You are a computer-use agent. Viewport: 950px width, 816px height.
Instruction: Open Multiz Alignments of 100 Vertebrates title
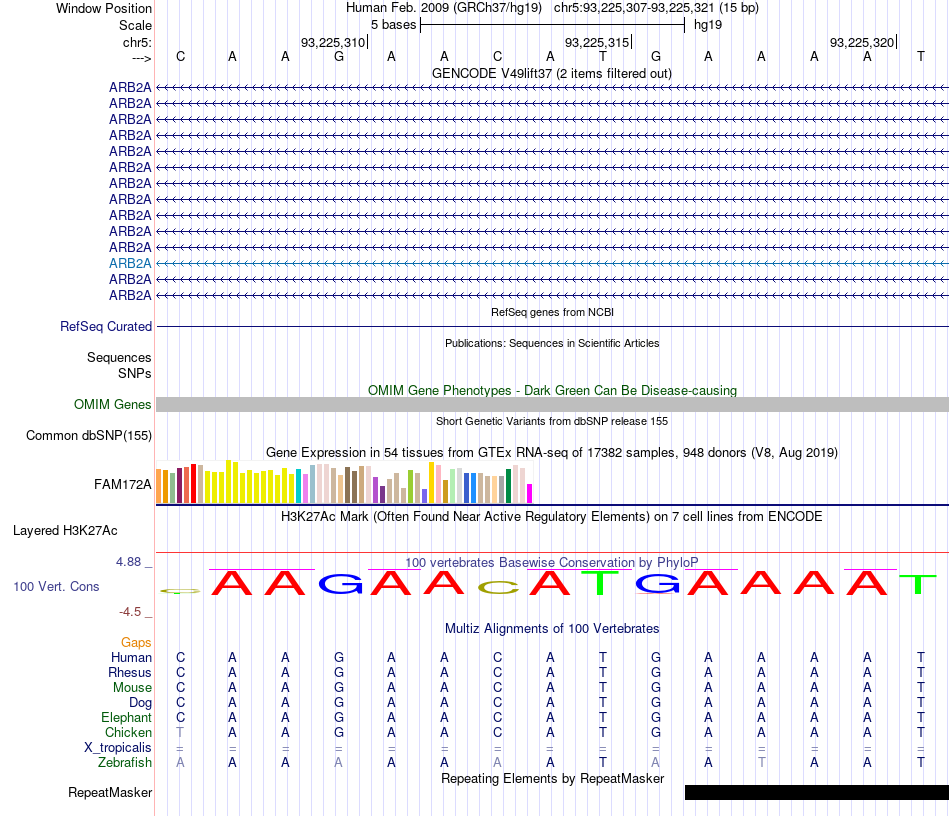[x=552, y=628]
